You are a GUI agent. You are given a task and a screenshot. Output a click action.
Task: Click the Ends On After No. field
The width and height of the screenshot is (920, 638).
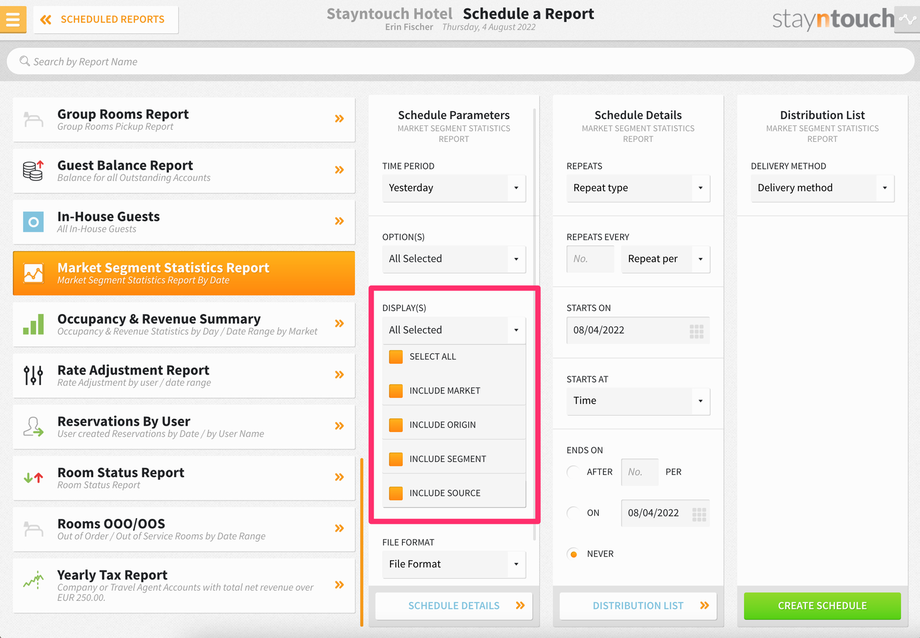point(640,472)
